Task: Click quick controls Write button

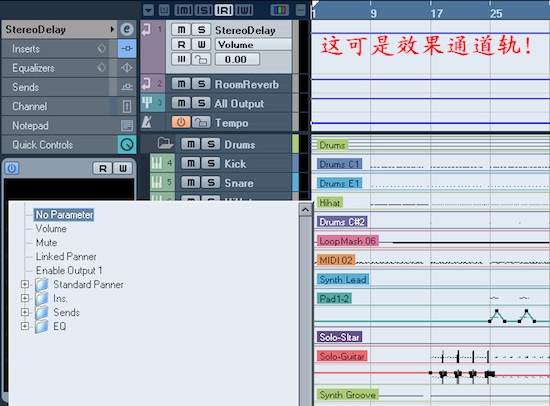Action: pos(123,168)
